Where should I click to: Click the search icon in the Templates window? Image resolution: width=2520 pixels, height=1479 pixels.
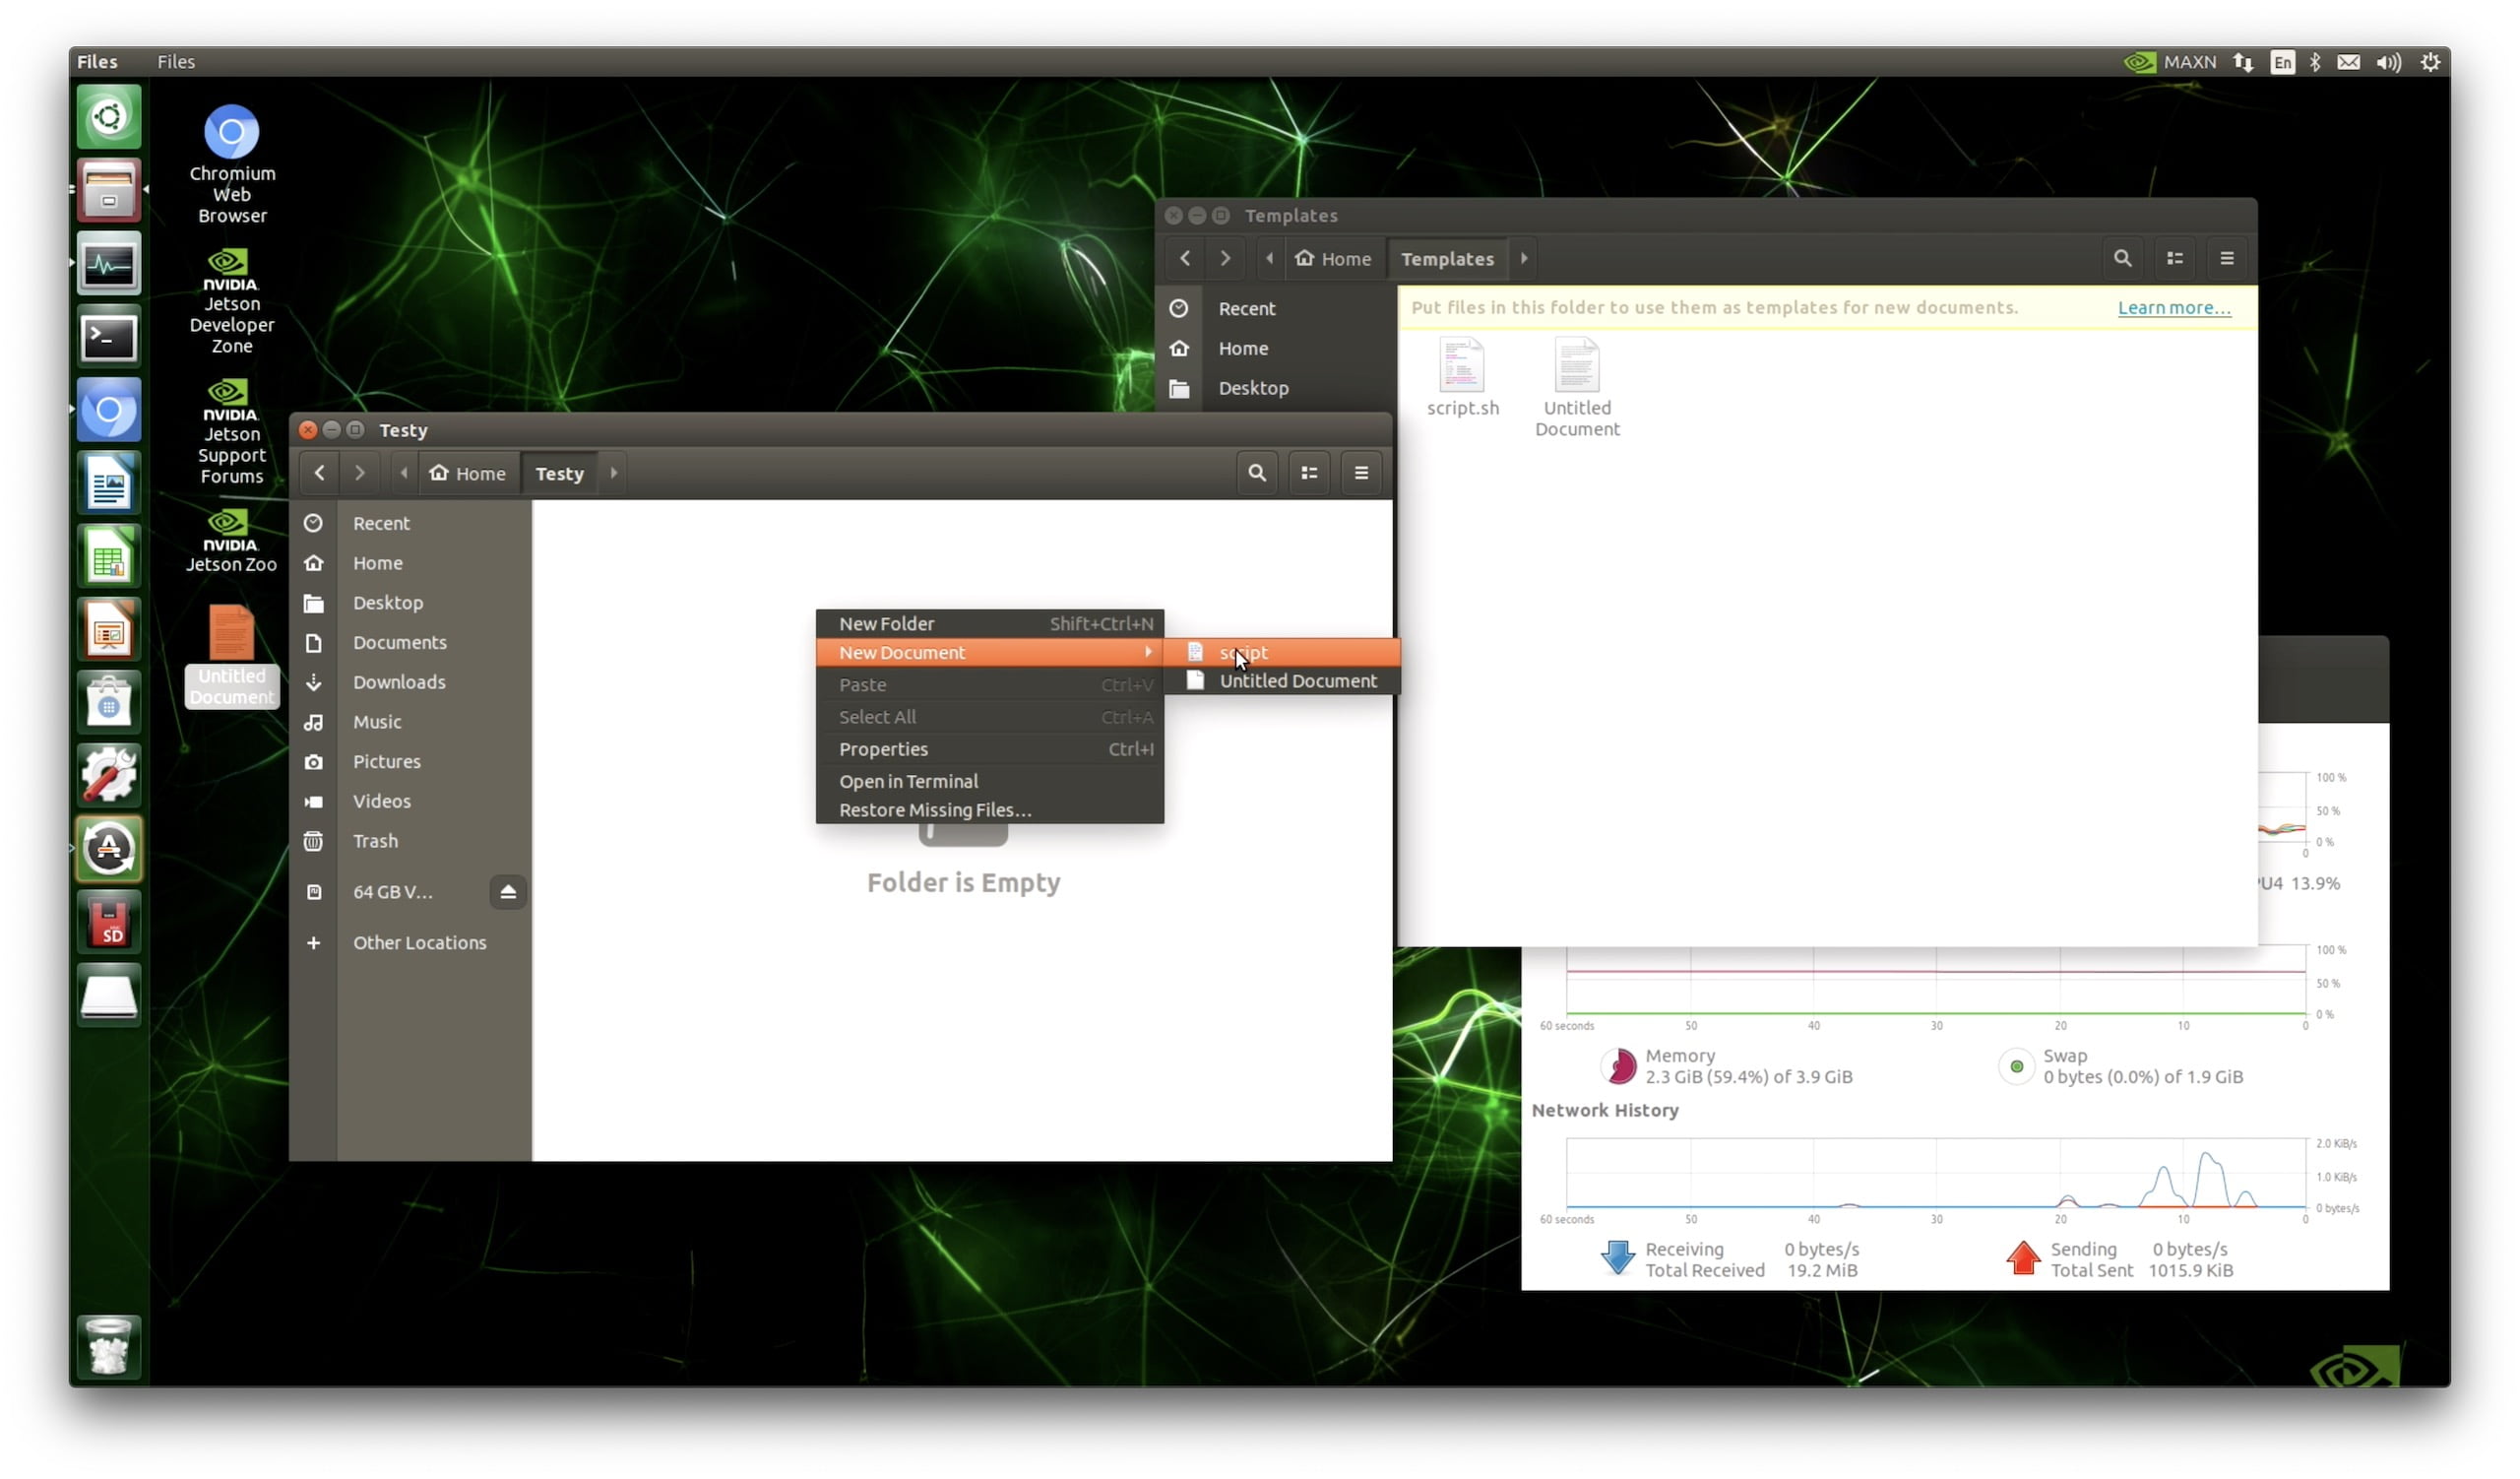[x=2123, y=258]
